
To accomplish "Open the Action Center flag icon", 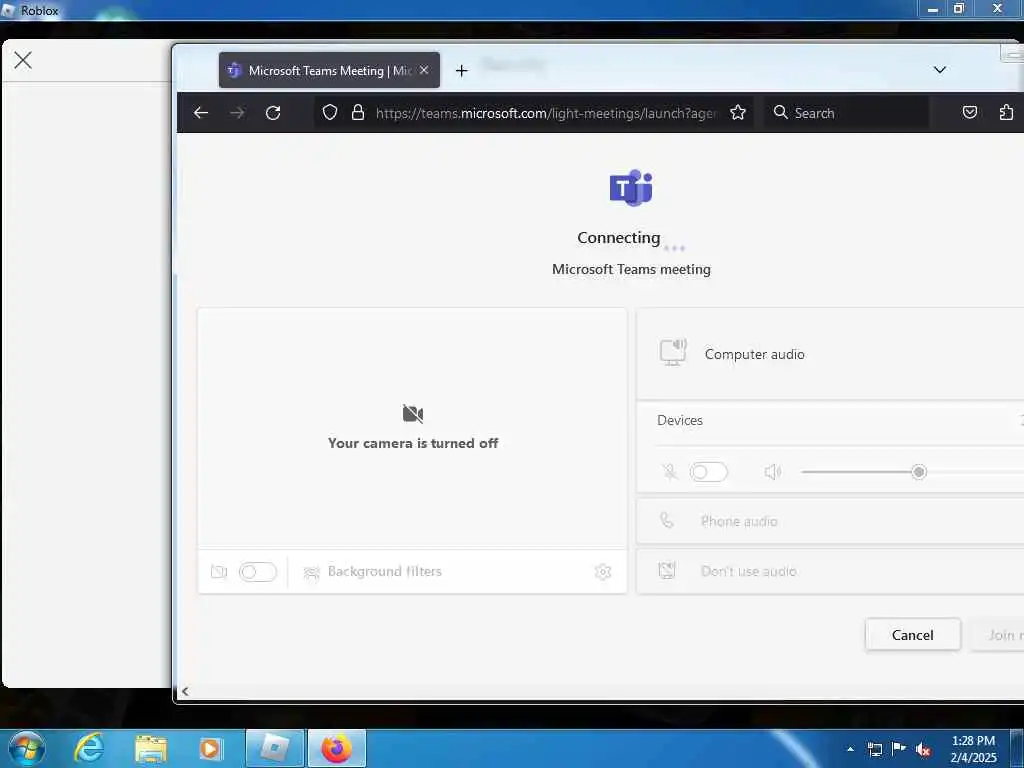I will (x=899, y=749).
